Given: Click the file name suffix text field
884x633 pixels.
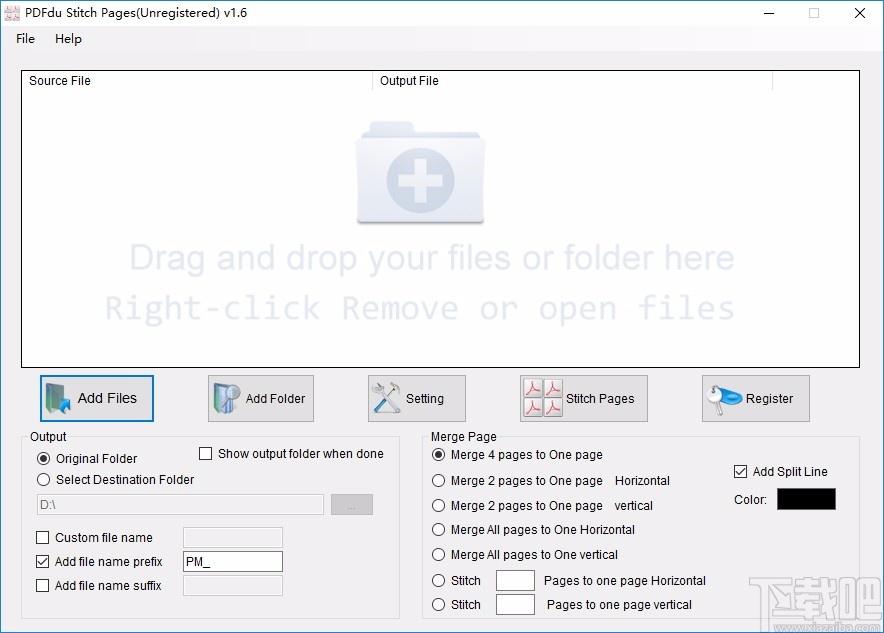Looking at the screenshot, I should [233, 586].
